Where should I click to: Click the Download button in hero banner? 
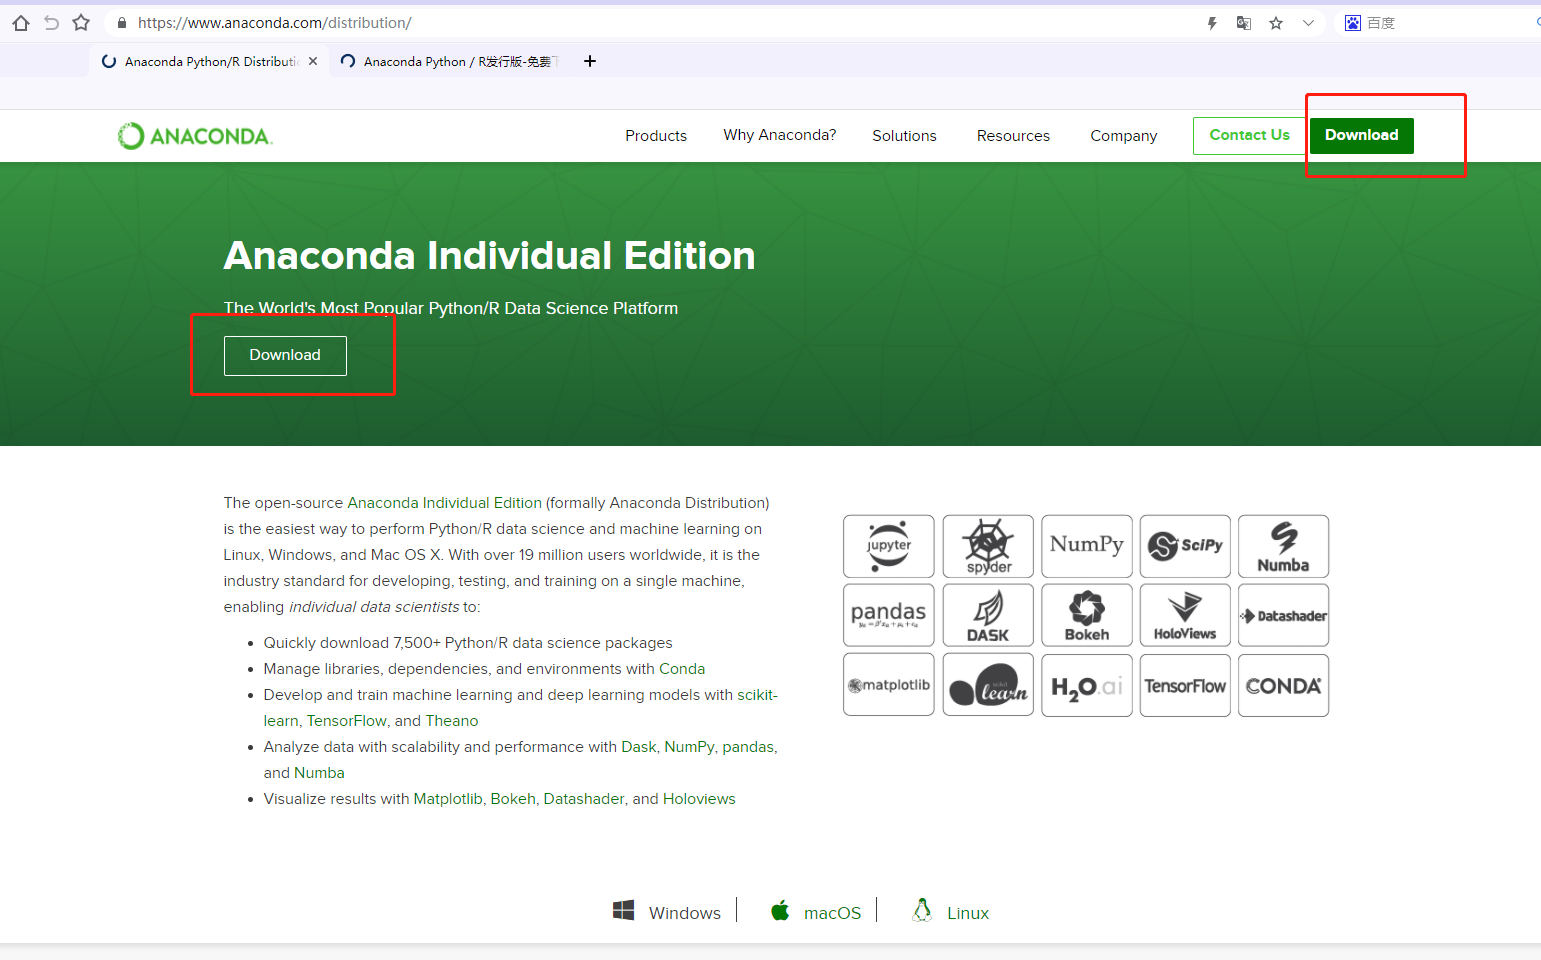(285, 356)
